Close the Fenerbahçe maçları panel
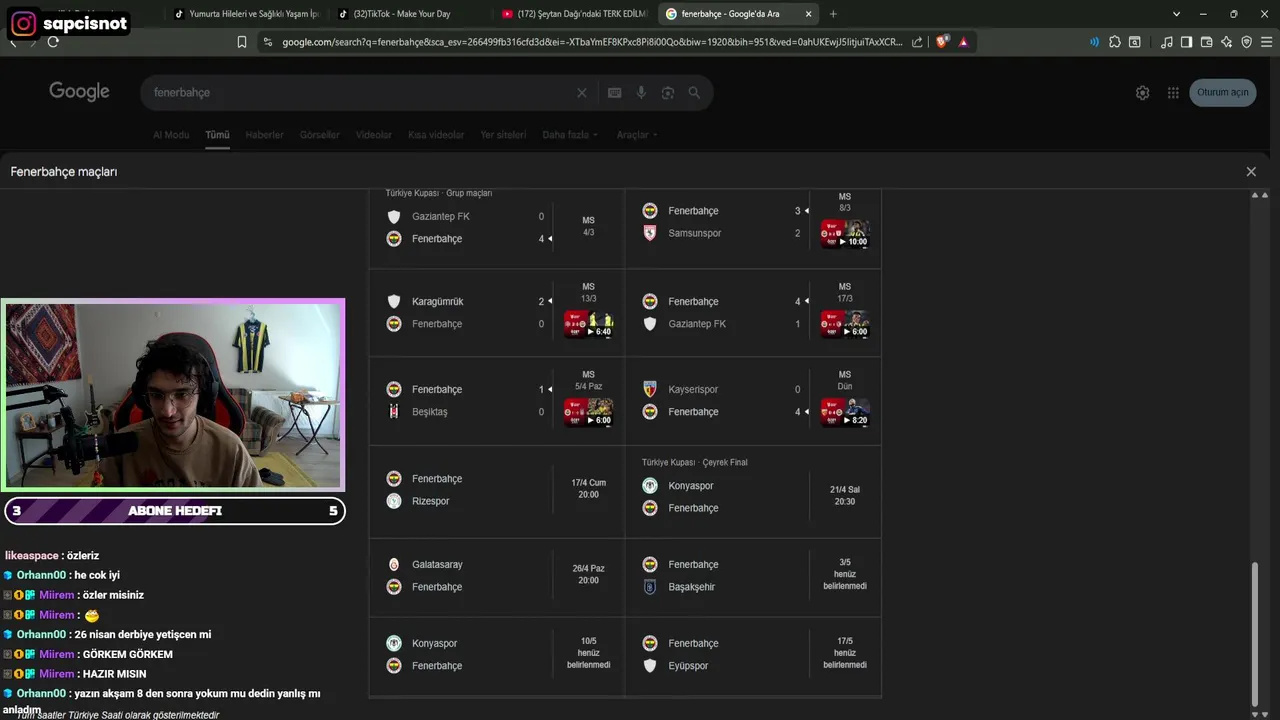This screenshot has height=720, width=1280. coord(1251,171)
